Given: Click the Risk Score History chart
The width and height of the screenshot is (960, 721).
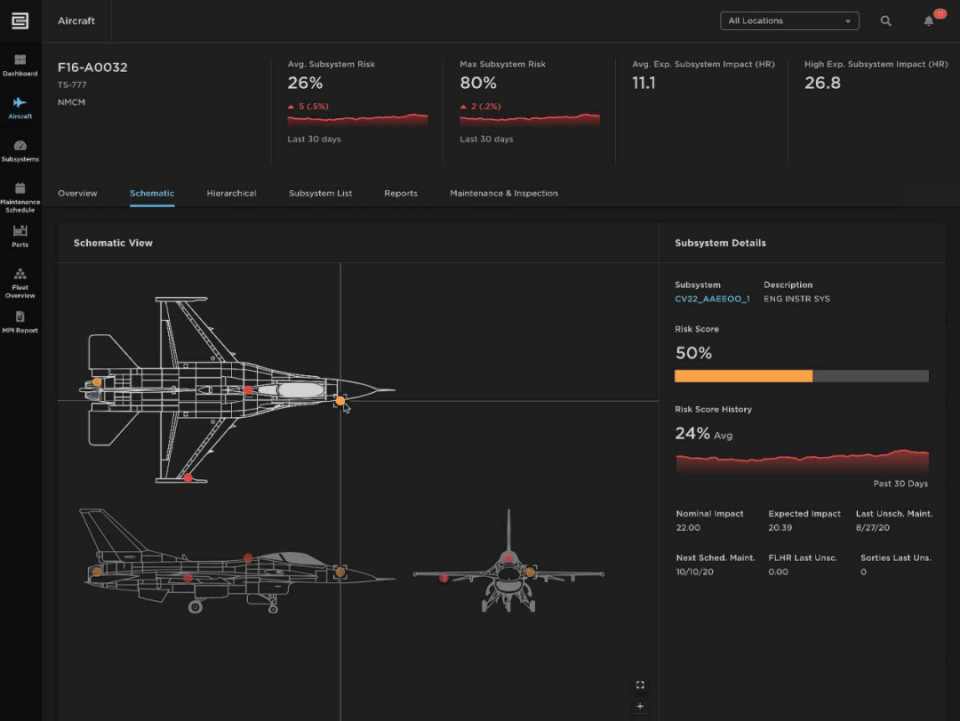Looking at the screenshot, I should [802, 461].
